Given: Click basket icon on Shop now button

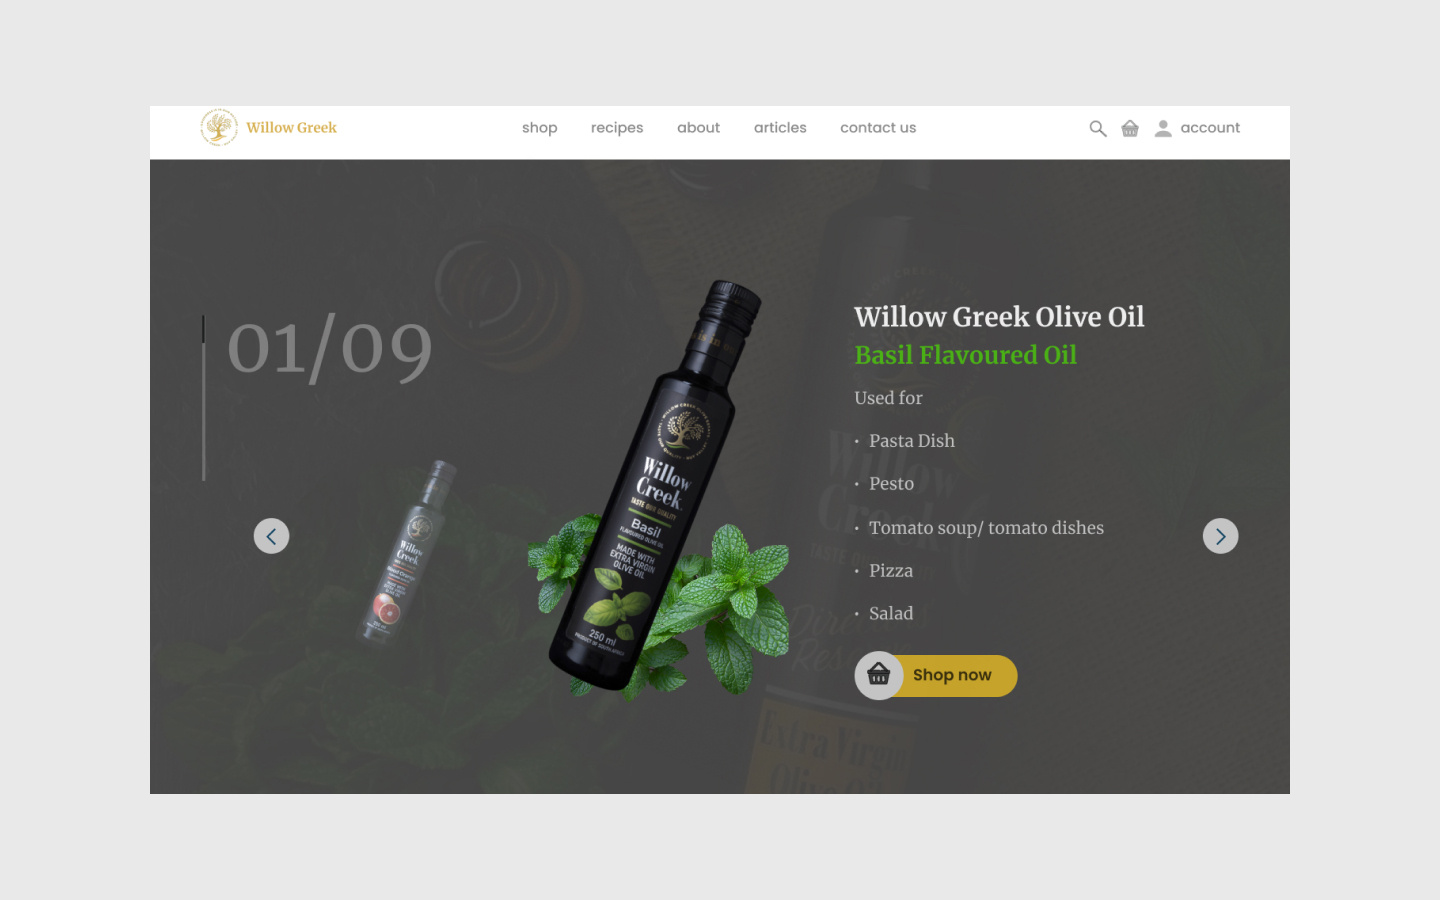Looking at the screenshot, I should [x=879, y=675].
